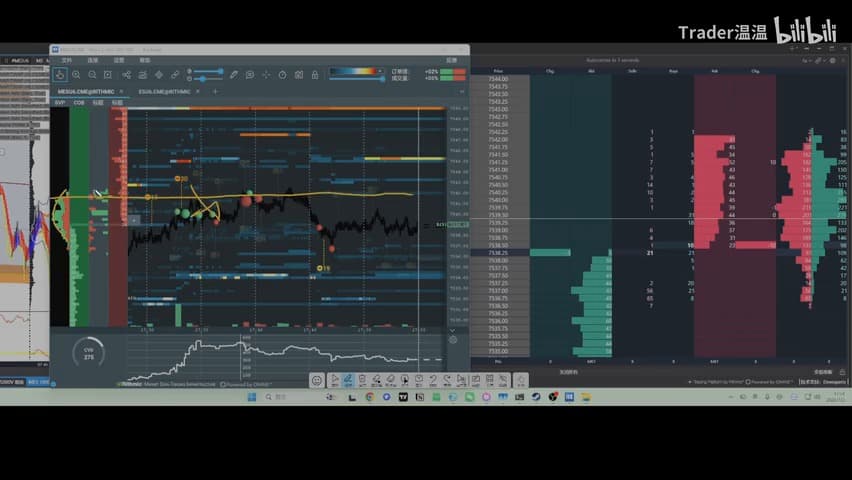
Task: Click highlighted price row 7538.25
Action: (x=499, y=253)
